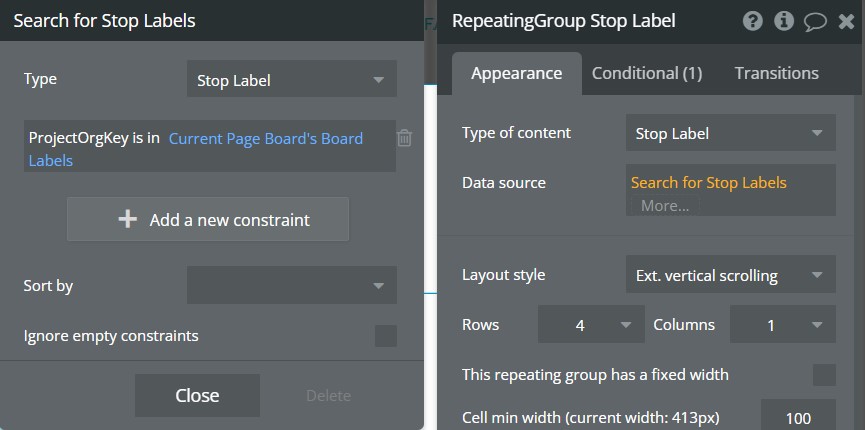The height and width of the screenshot is (430, 865).
Task: Close the RepeatingGroup Stop Label editor
Action: pyautogui.click(x=846, y=21)
